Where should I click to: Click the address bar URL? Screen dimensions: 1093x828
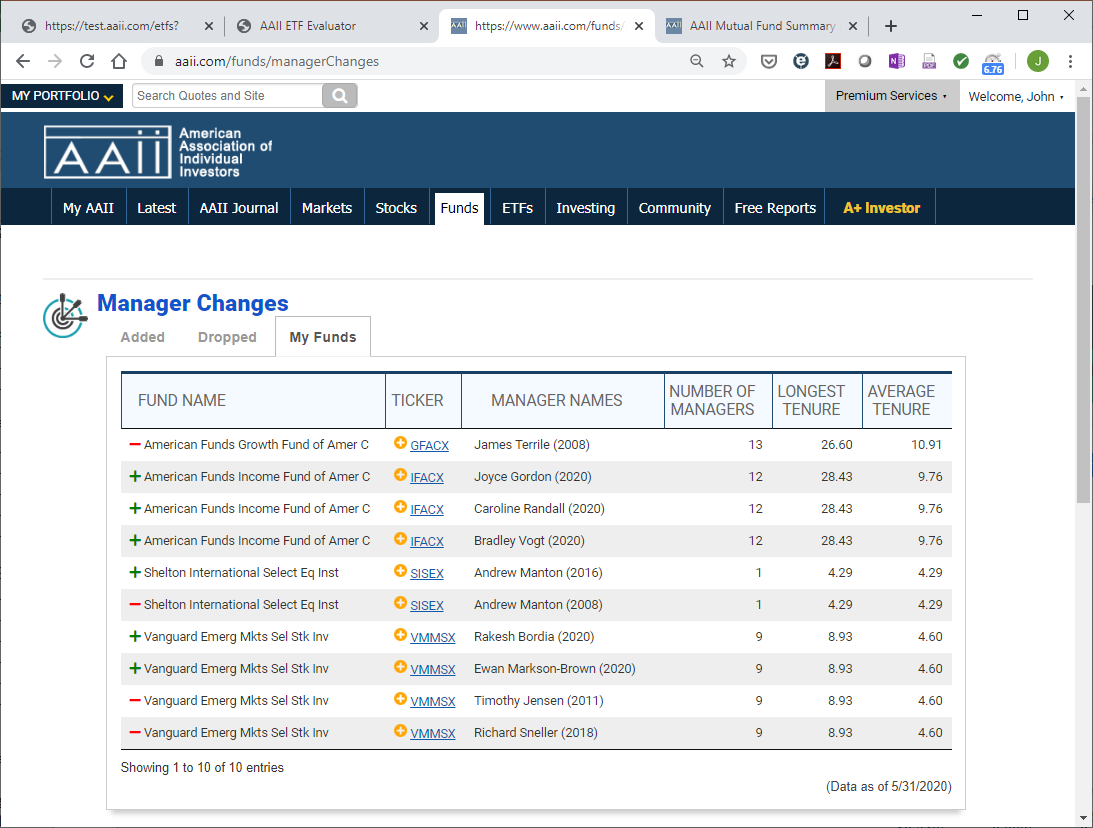pyautogui.click(x=277, y=61)
